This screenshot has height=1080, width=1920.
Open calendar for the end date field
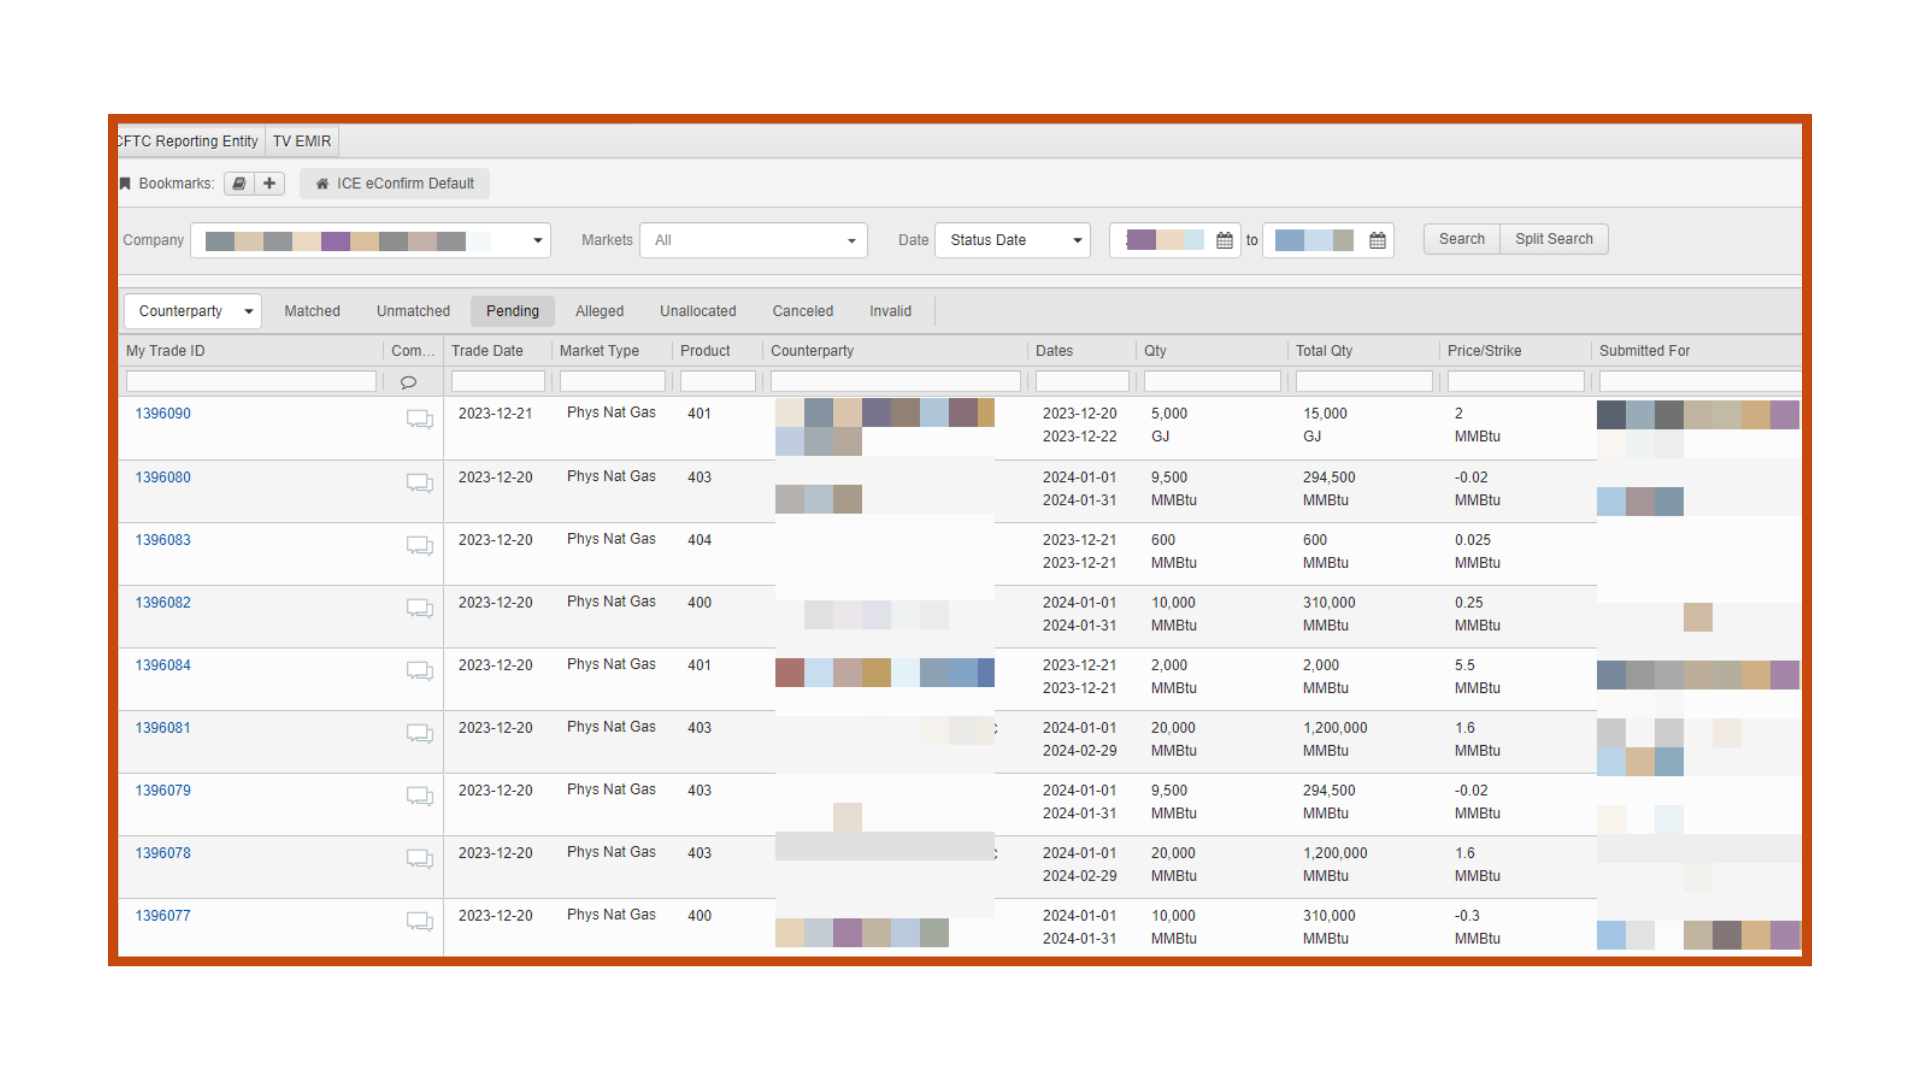pyautogui.click(x=1377, y=240)
